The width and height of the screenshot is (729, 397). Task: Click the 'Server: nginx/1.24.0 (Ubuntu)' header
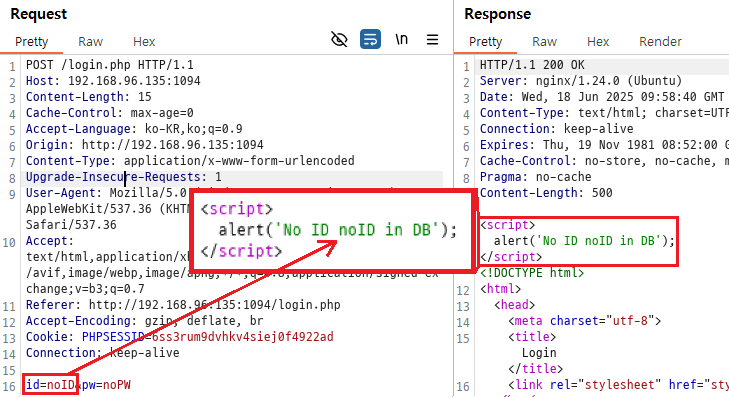pos(581,81)
